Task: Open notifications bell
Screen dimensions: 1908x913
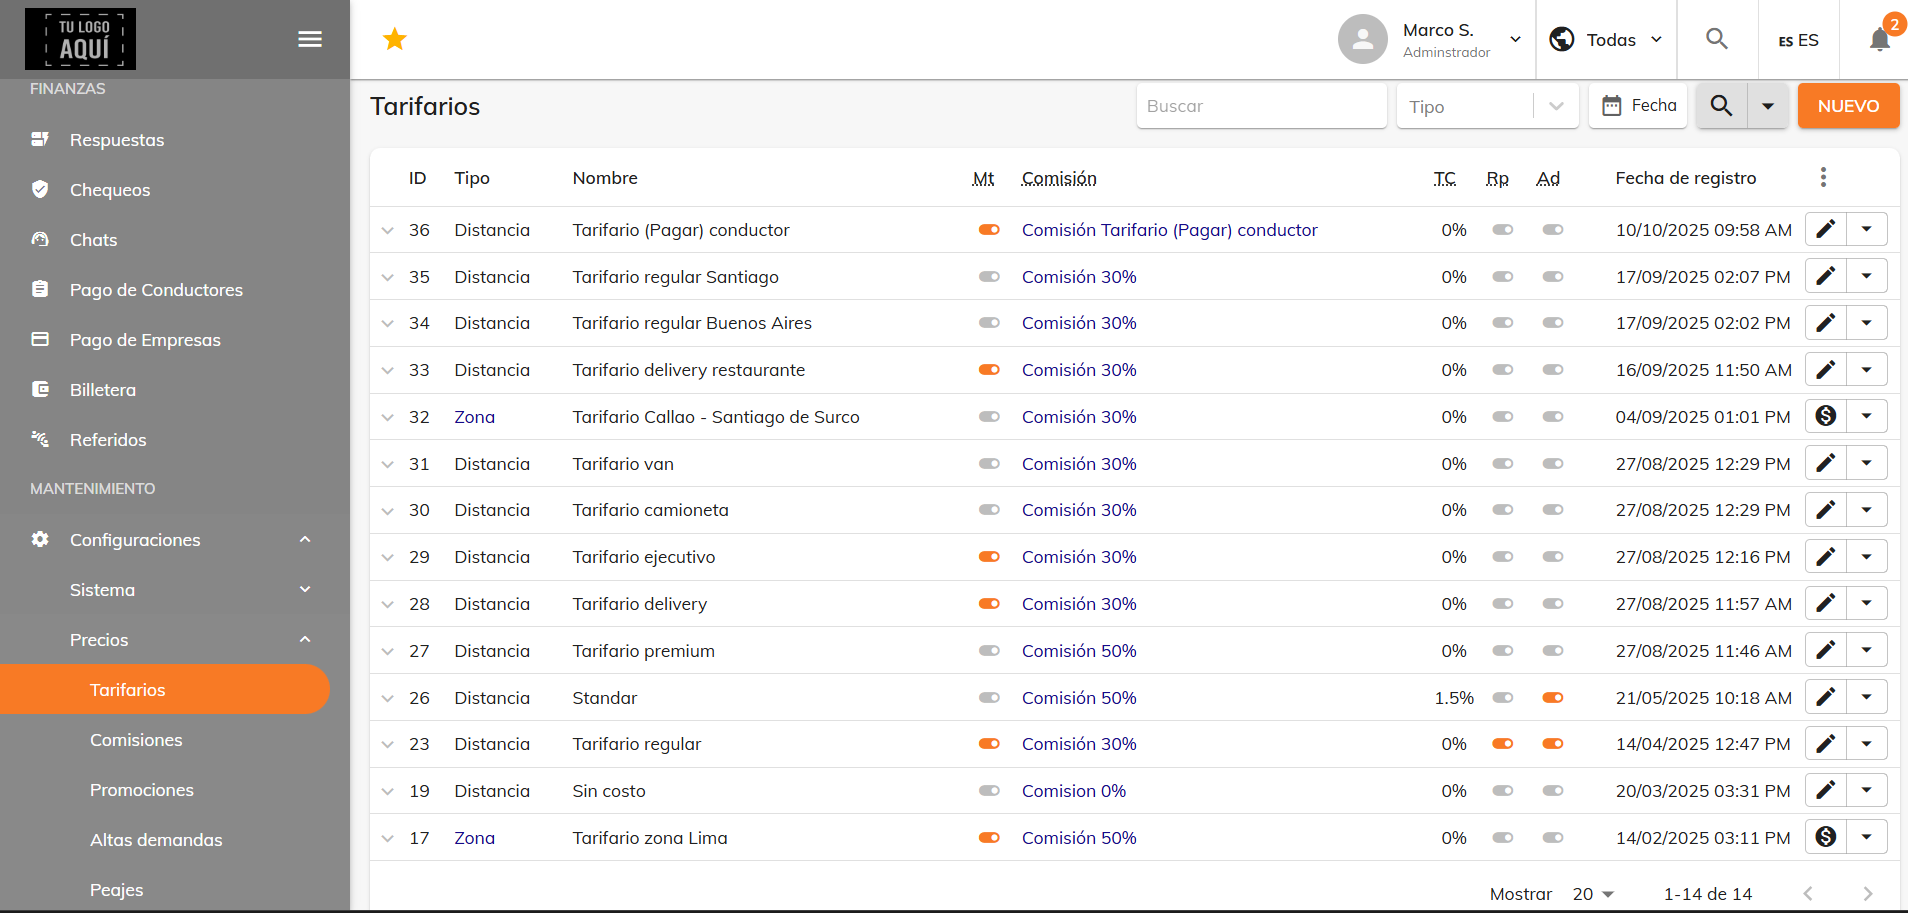Action: pyautogui.click(x=1880, y=39)
